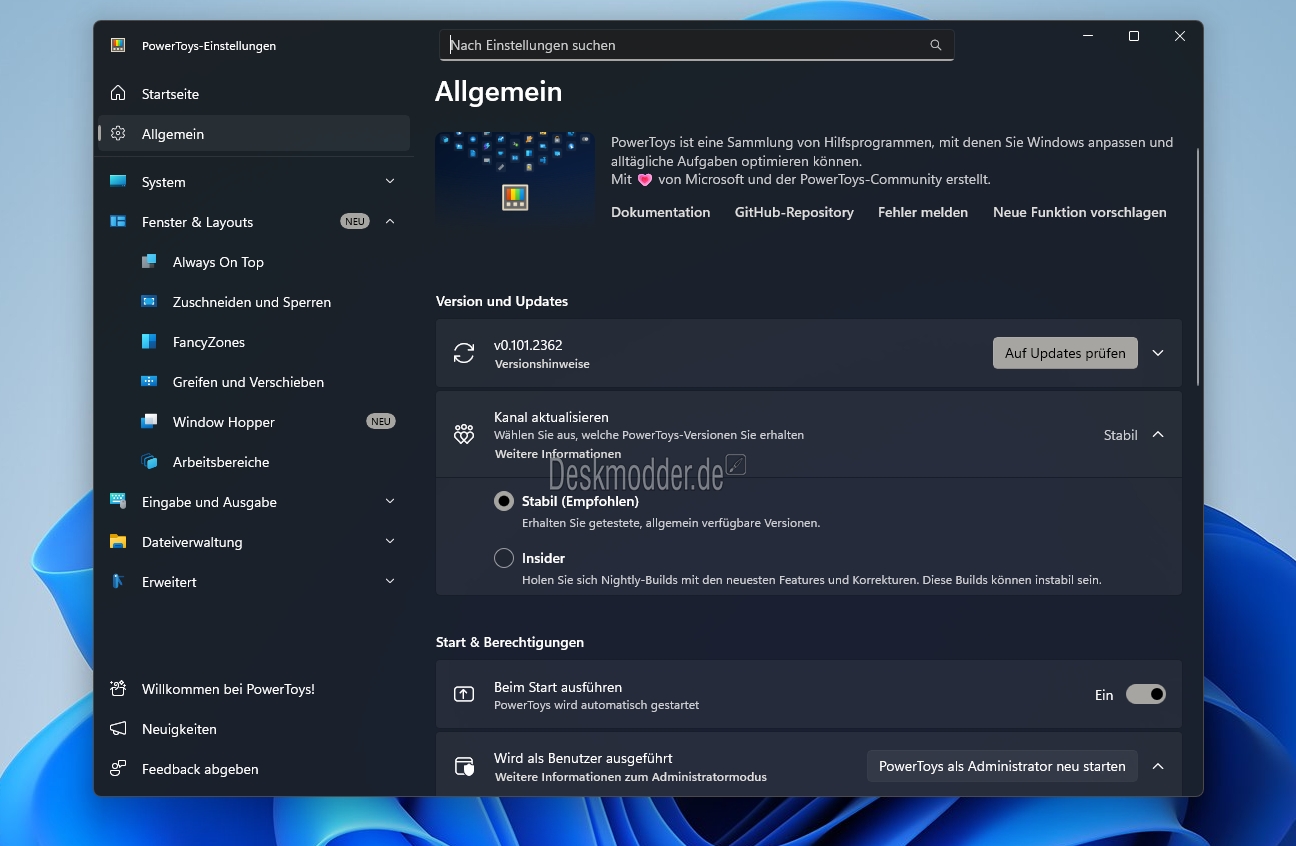This screenshot has width=1296, height=846.
Task: Click the Stabil value label in channel card
Action: click(1121, 435)
